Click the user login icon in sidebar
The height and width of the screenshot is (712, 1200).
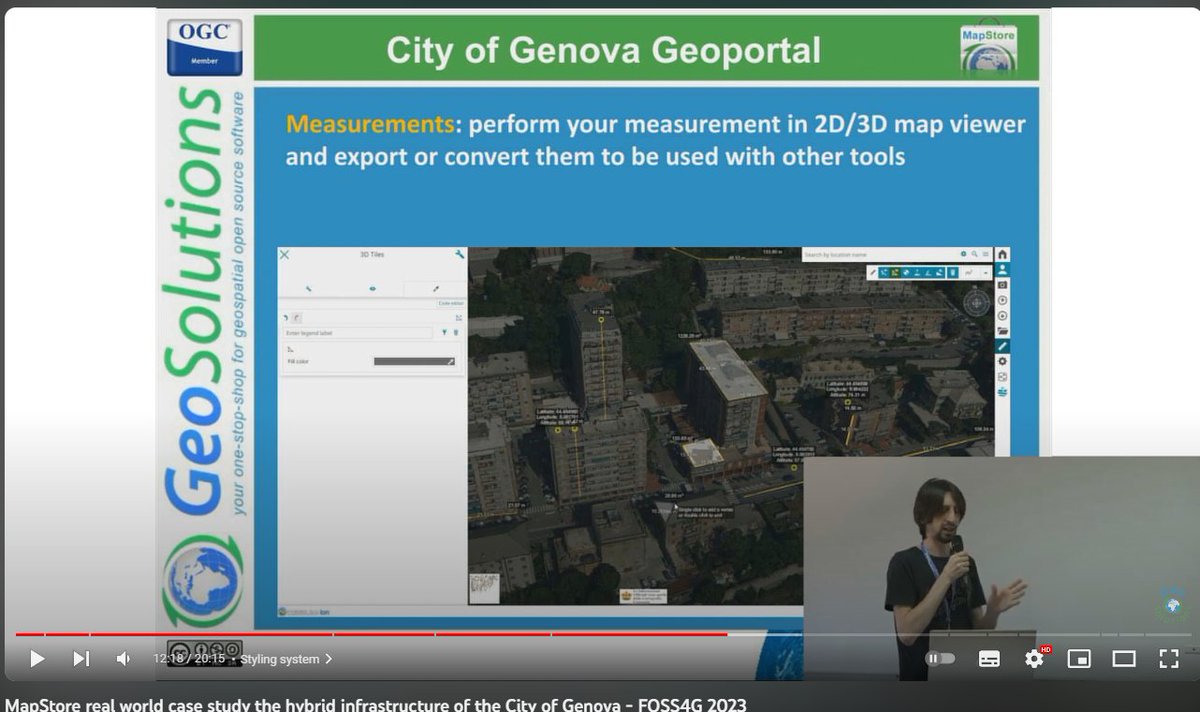[1003, 270]
